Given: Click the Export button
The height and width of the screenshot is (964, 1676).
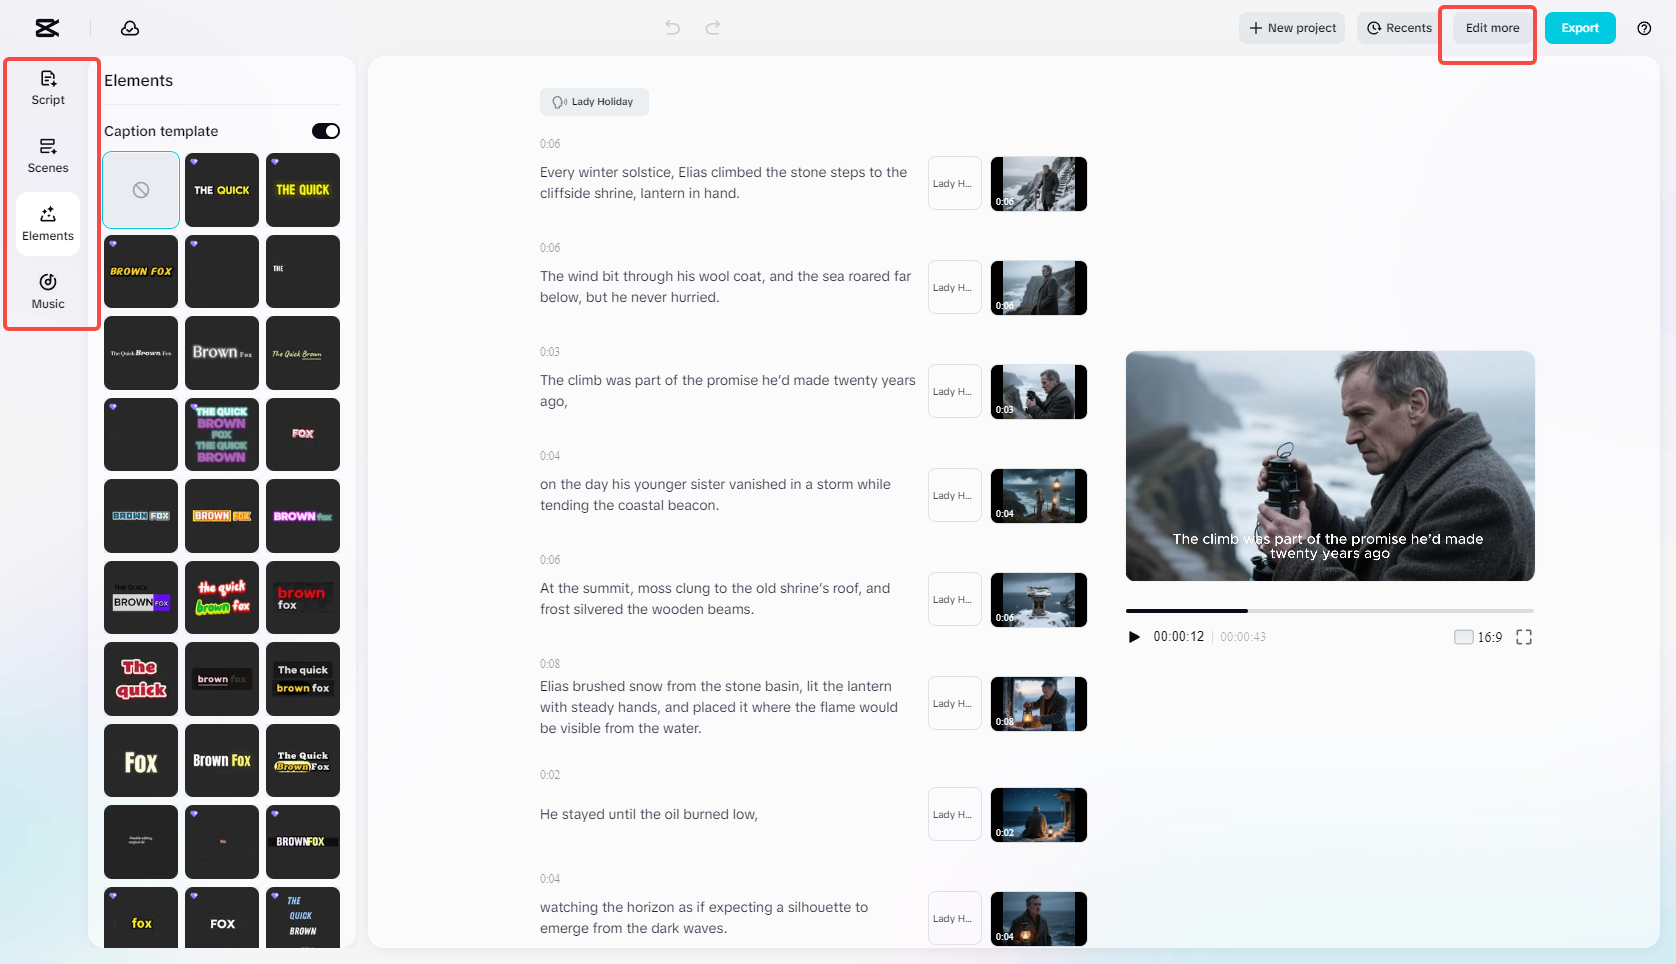Looking at the screenshot, I should [x=1580, y=28].
